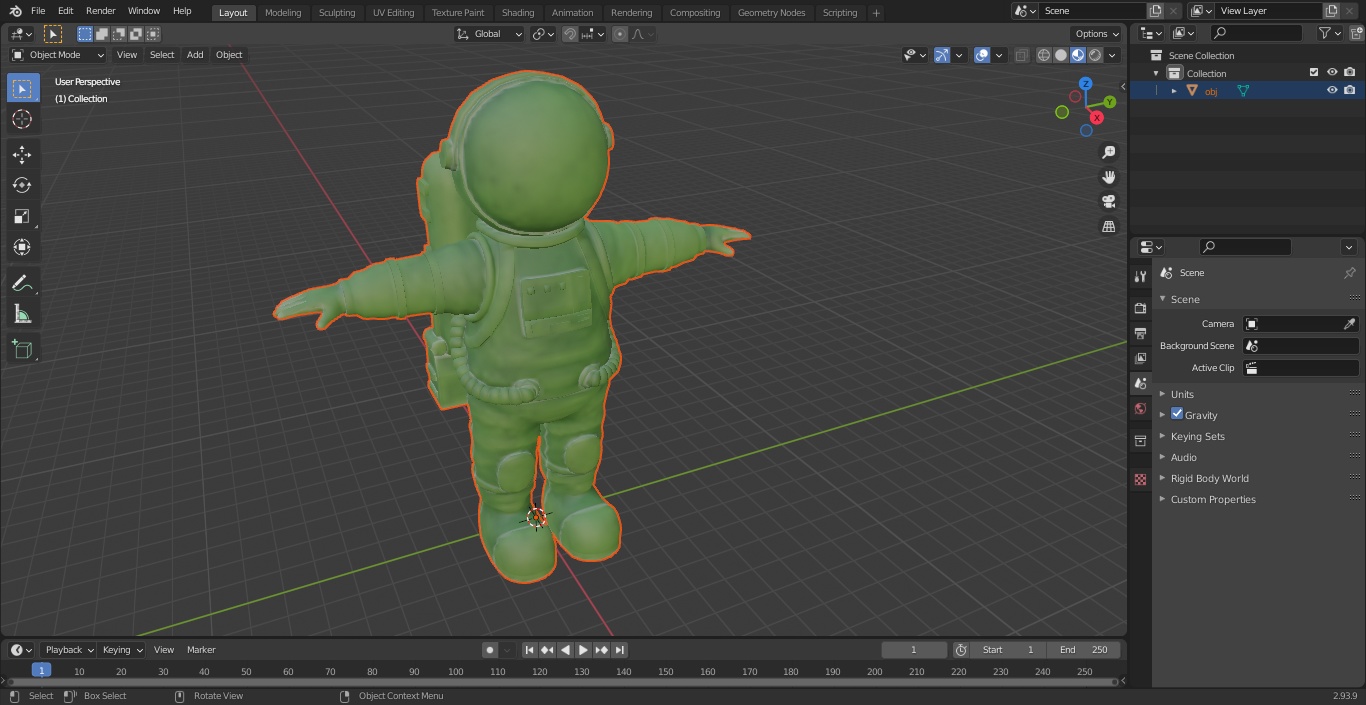Toggle auto keying record button
The height and width of the screenshot is (705, 1366).
point(490,650)
